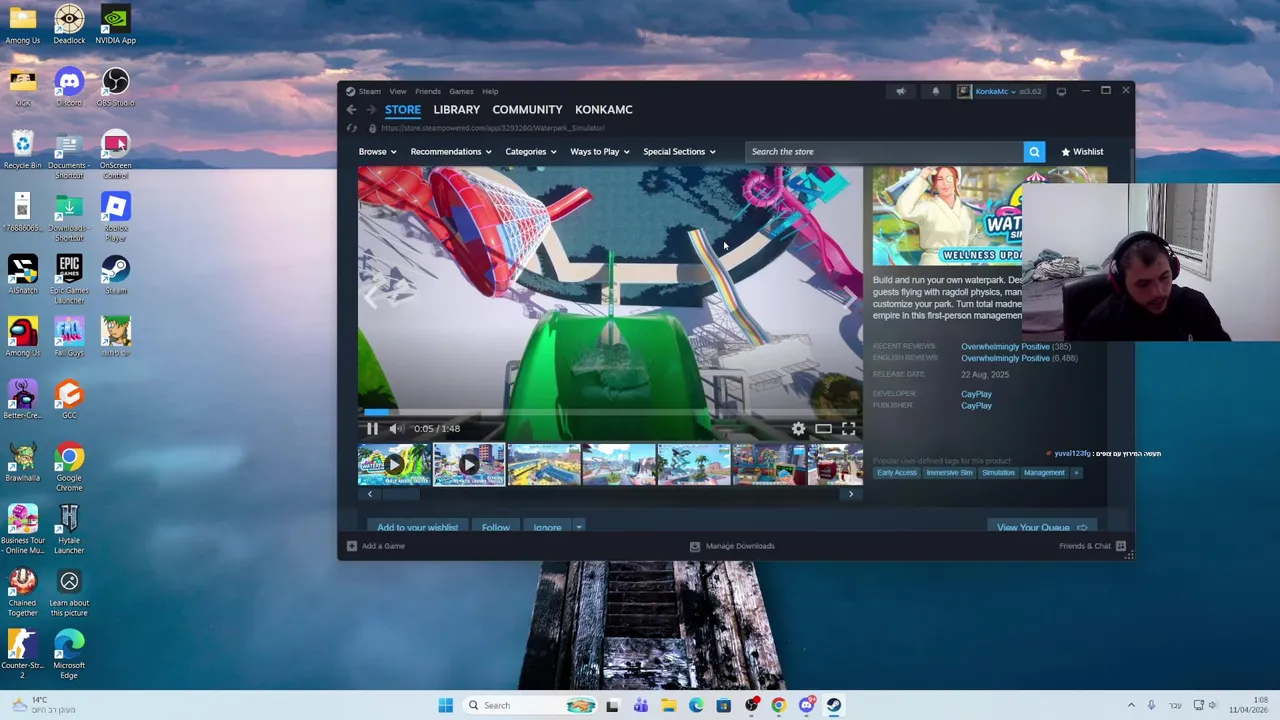Open the Epic Games Launcher shortcut
The image size is (1280, 720).
click(x=69, y=280)
